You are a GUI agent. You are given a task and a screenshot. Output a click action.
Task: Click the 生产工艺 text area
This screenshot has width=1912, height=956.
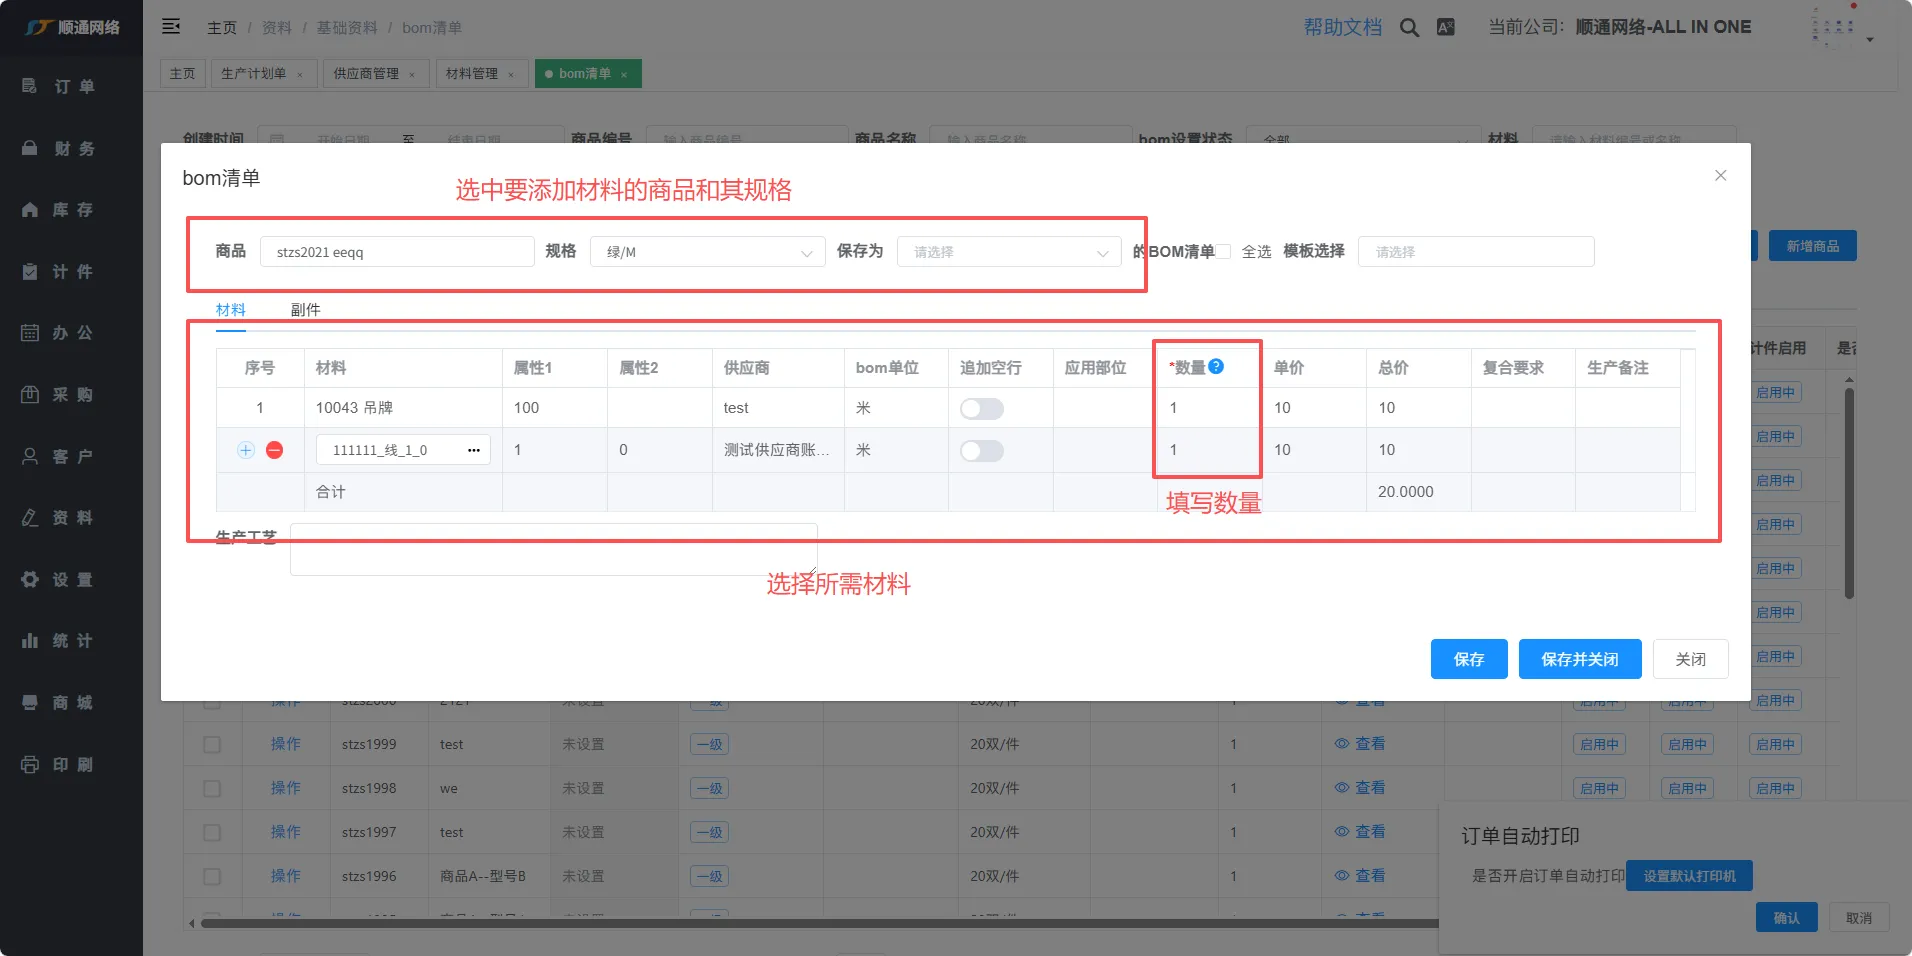553,549
